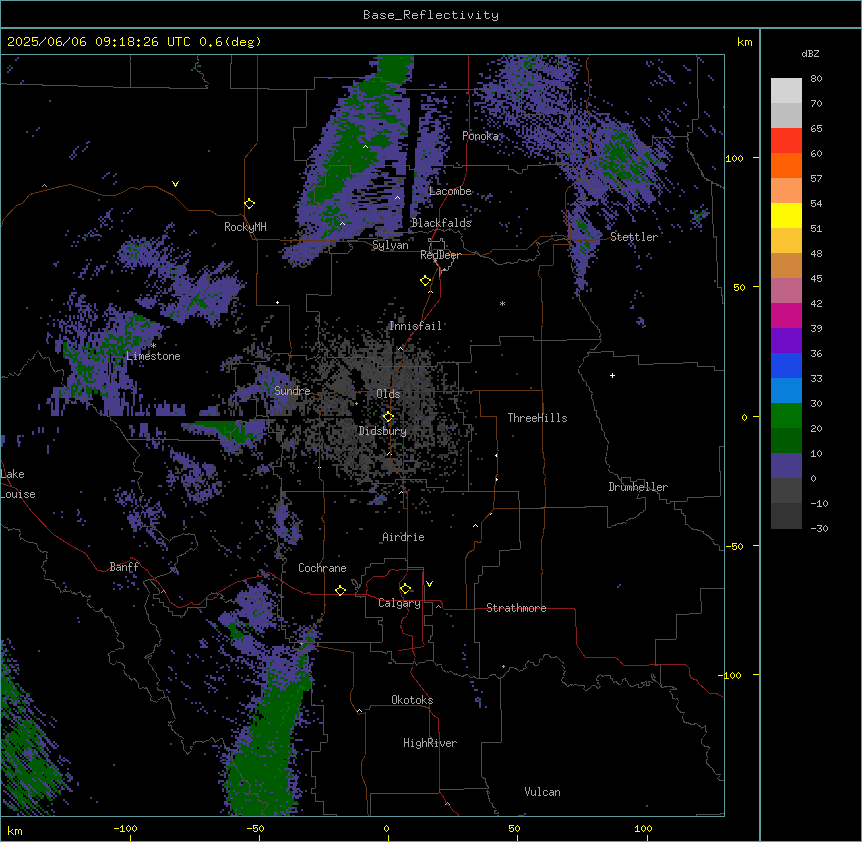Click the Base_Reflectivity title text
862x842 pixels.
[431, 15]
